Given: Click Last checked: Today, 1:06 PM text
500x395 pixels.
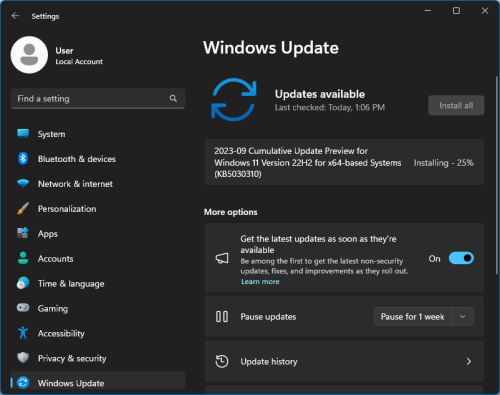Looking at the screenshot, I should click(330, 107).
